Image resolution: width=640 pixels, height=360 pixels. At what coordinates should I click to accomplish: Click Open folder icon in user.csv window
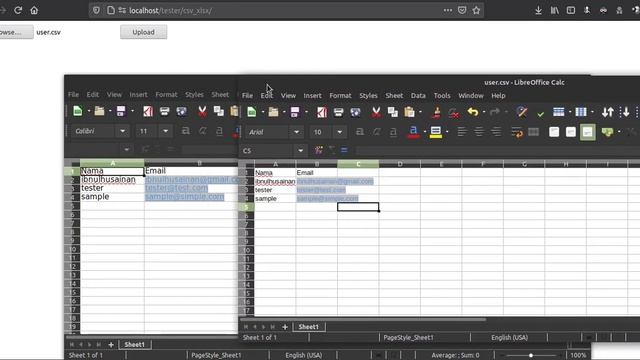click(x=273, y=112)
